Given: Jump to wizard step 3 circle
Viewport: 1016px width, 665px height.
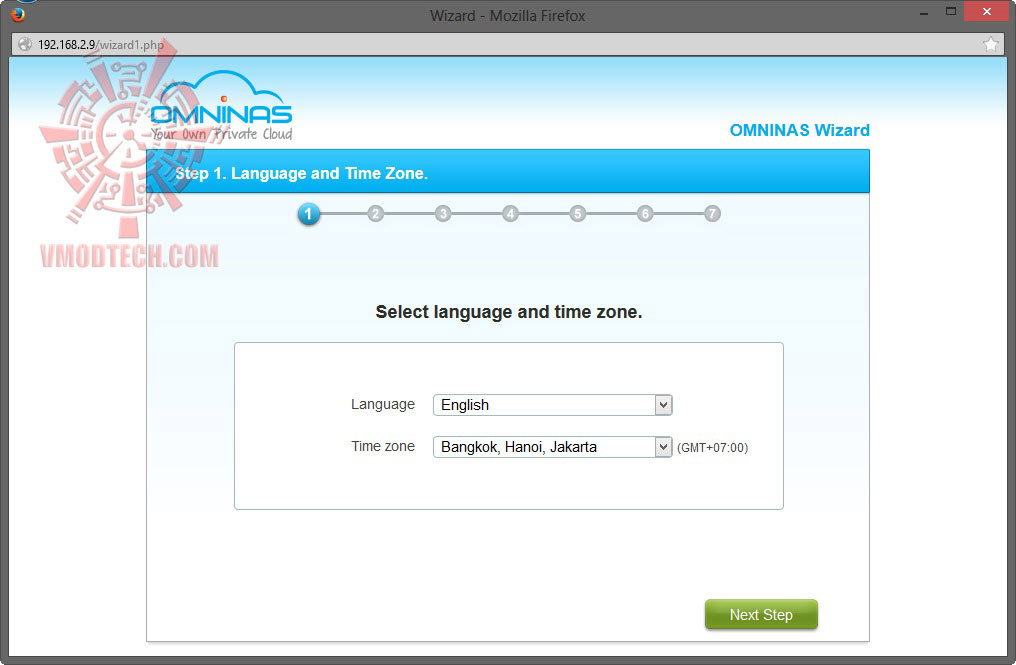Looking at the screenshot, I should click(443, 214).
